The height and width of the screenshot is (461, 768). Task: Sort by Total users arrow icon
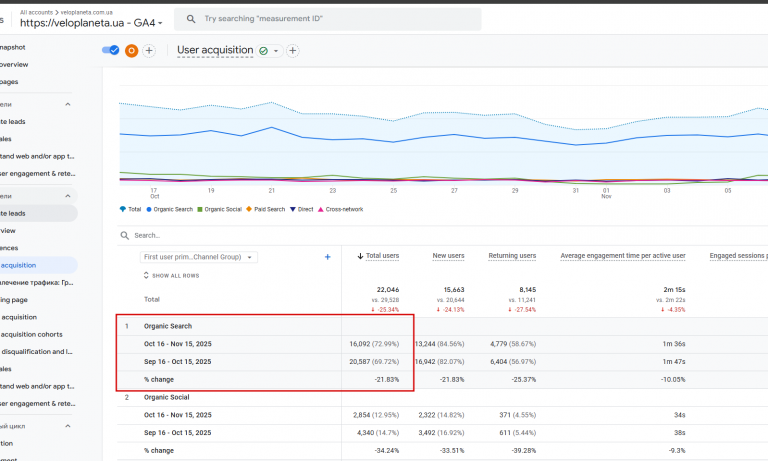point(360,256)
